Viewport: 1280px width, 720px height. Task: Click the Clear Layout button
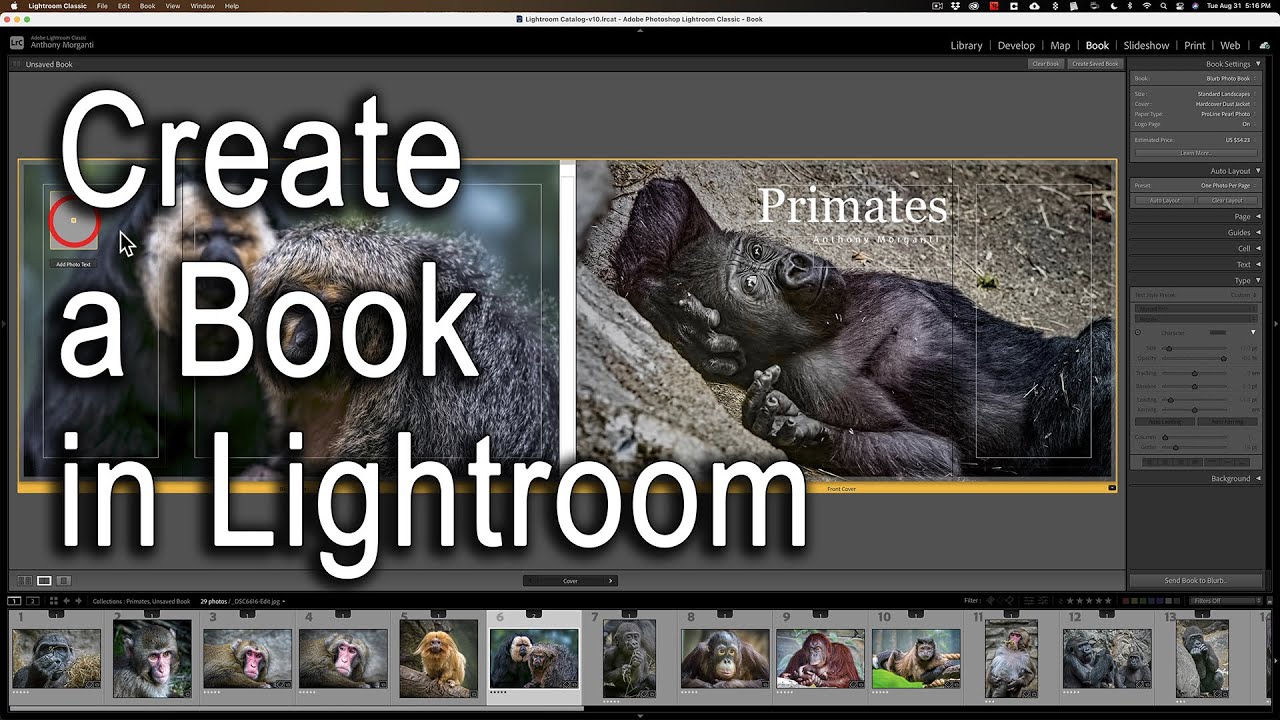coord(1227,200)
